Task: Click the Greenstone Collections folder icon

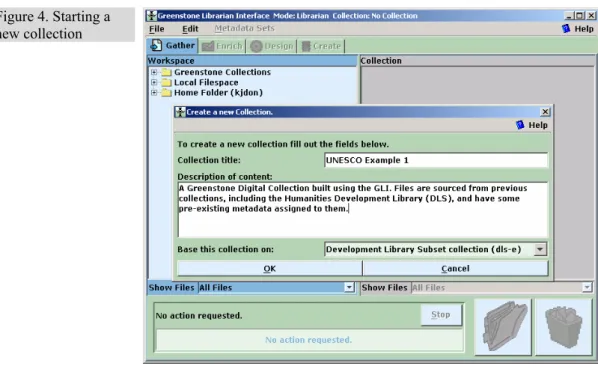Action: [166, 72]
